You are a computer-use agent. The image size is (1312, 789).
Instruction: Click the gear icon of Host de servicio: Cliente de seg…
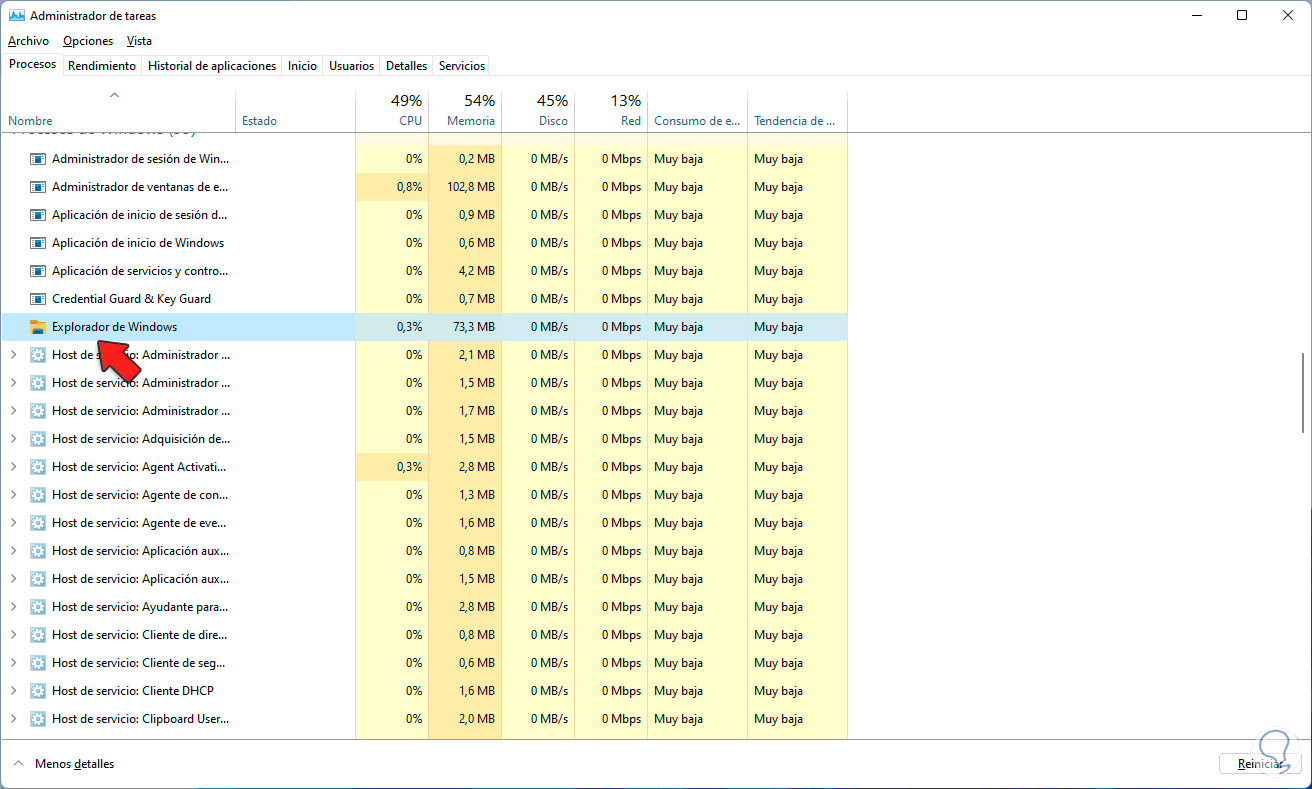(38, 663)
